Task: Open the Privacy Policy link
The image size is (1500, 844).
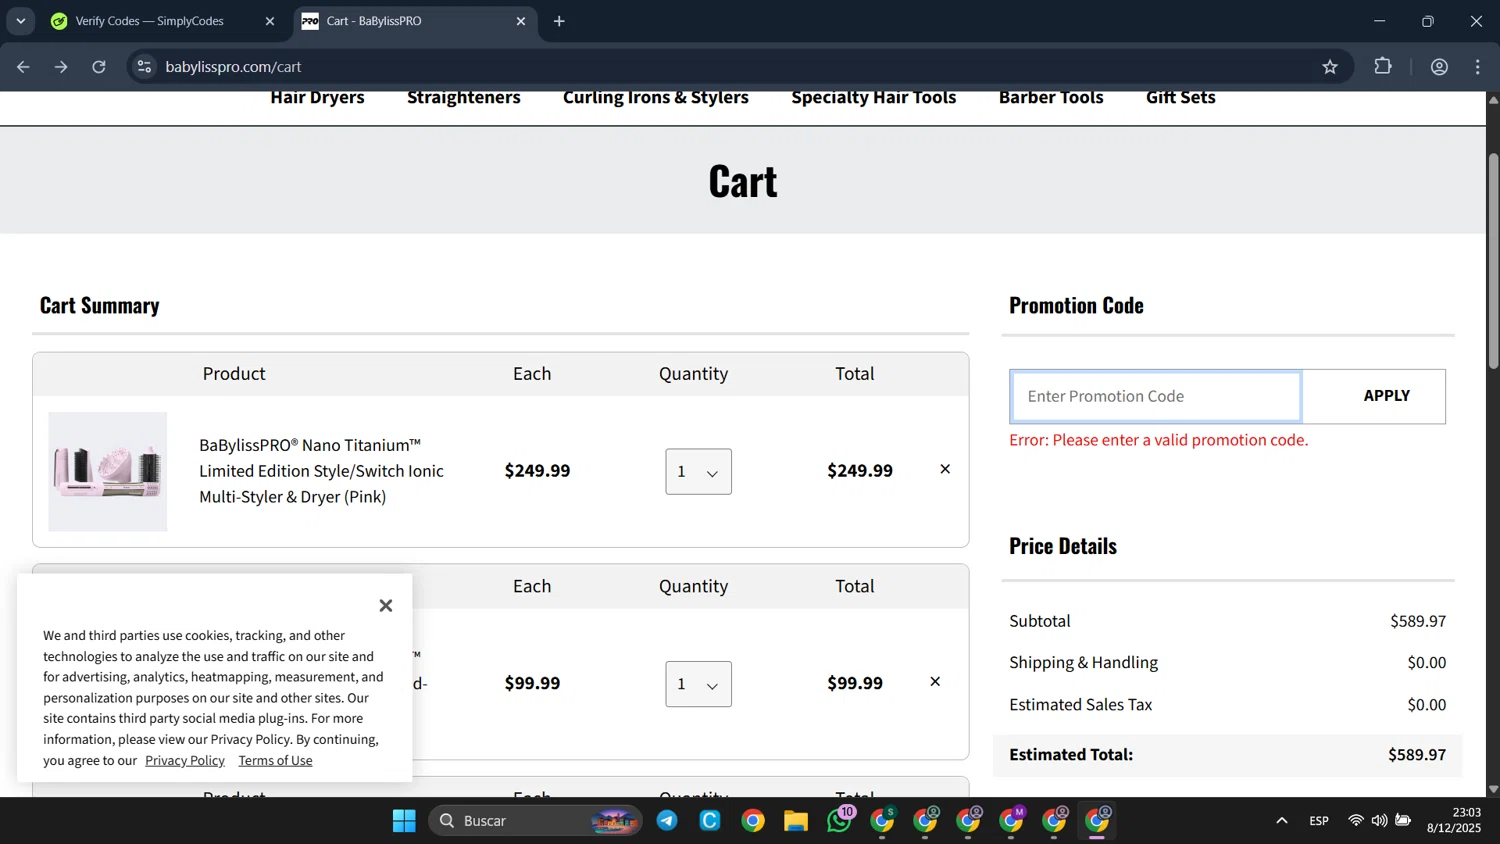Action: coord(185,761)
